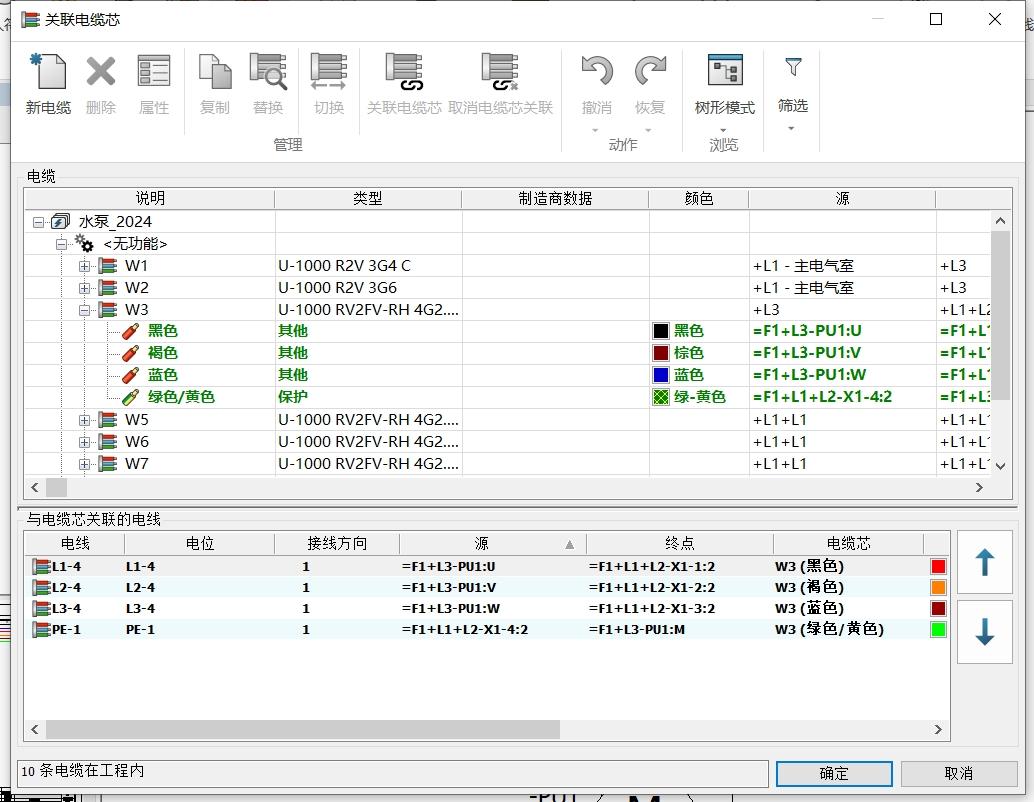The width and height of the screenshot is (1034, 802).
Task: Move wire up with blue up arrow
Action: (984, 563)
